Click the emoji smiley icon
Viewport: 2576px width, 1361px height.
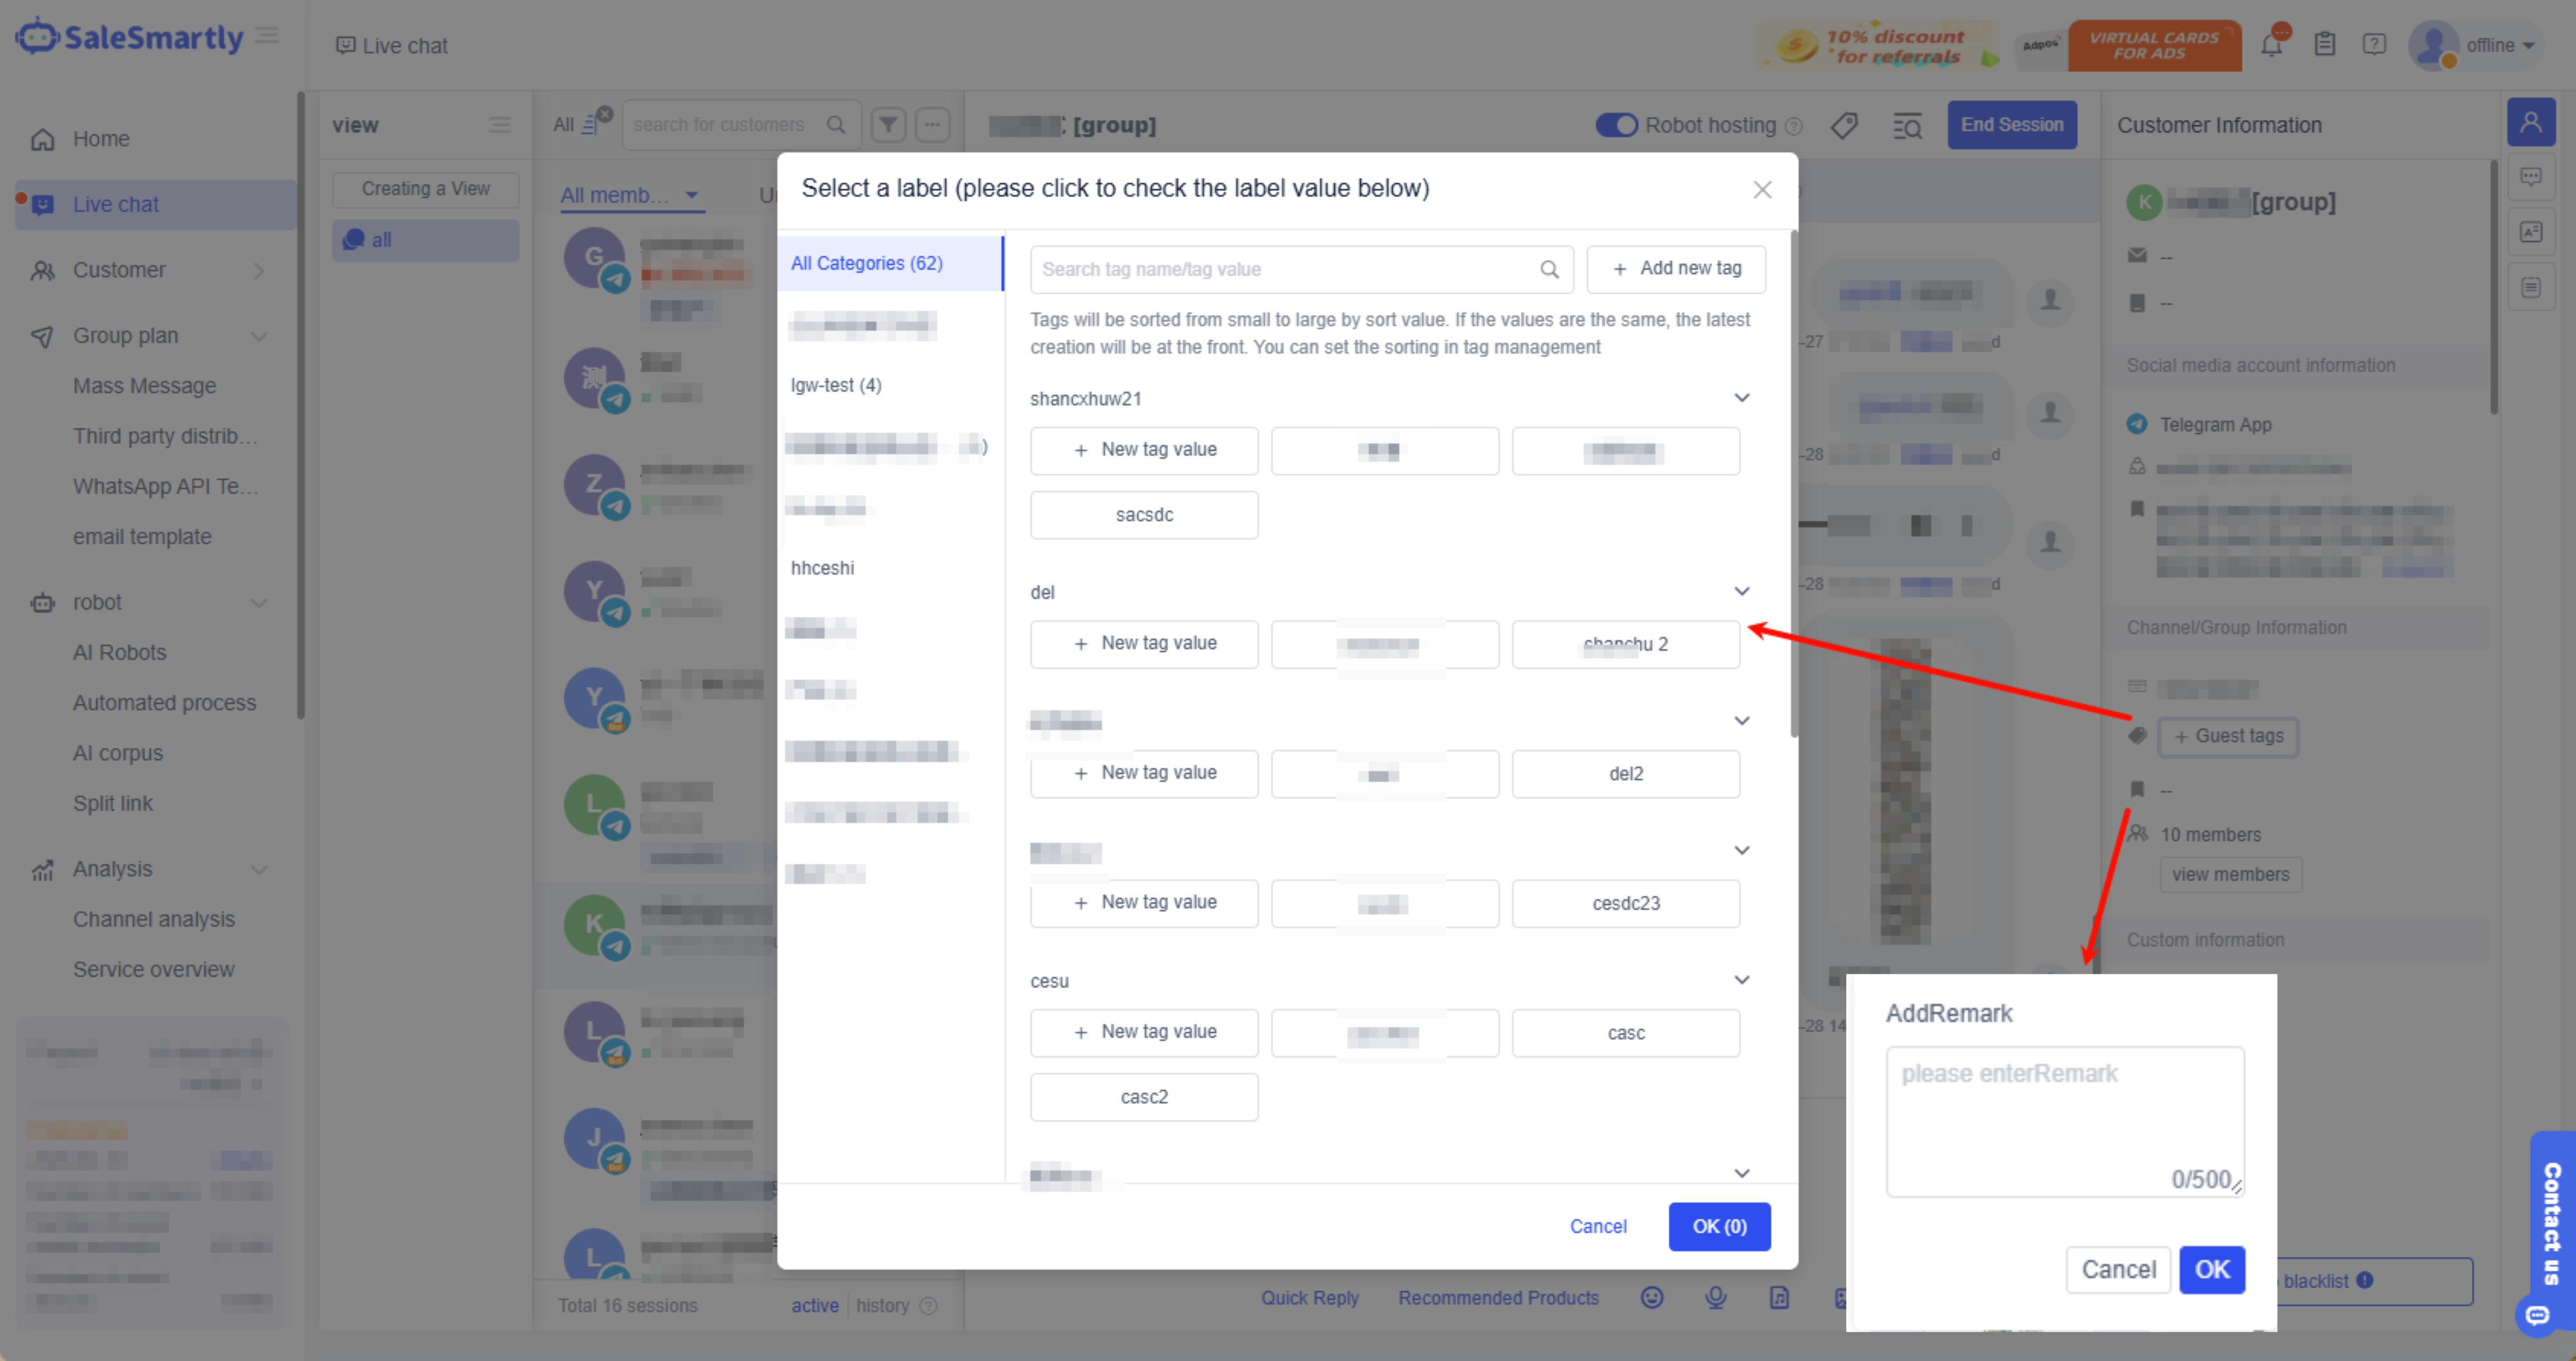[x=1652, y=1297]
